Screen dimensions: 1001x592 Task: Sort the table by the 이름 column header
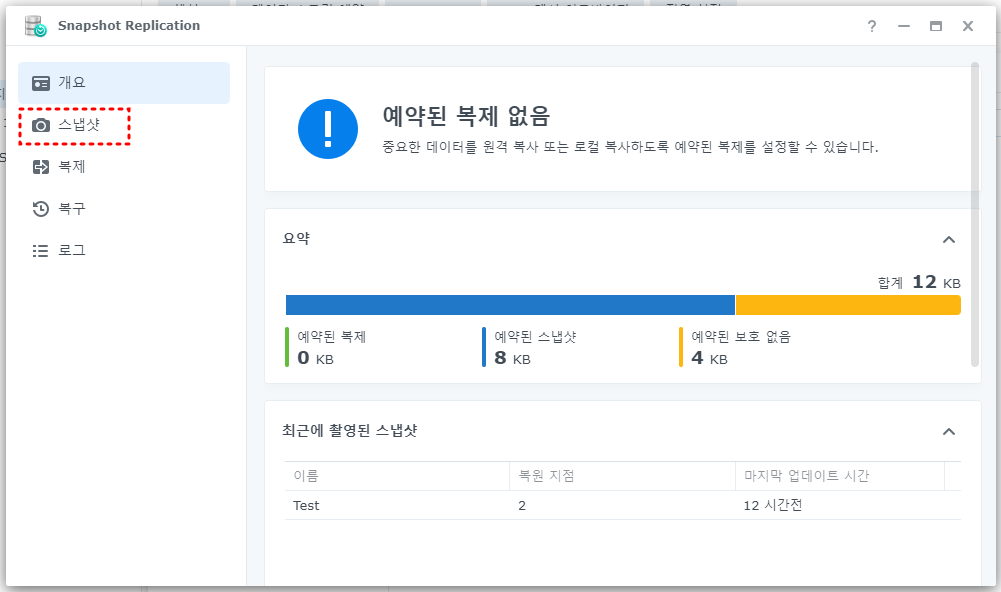point(303,477)
